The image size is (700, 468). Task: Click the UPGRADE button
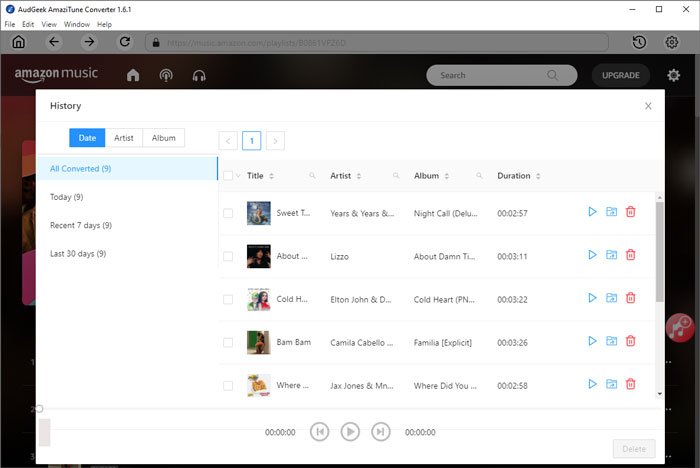click(621, 75)
